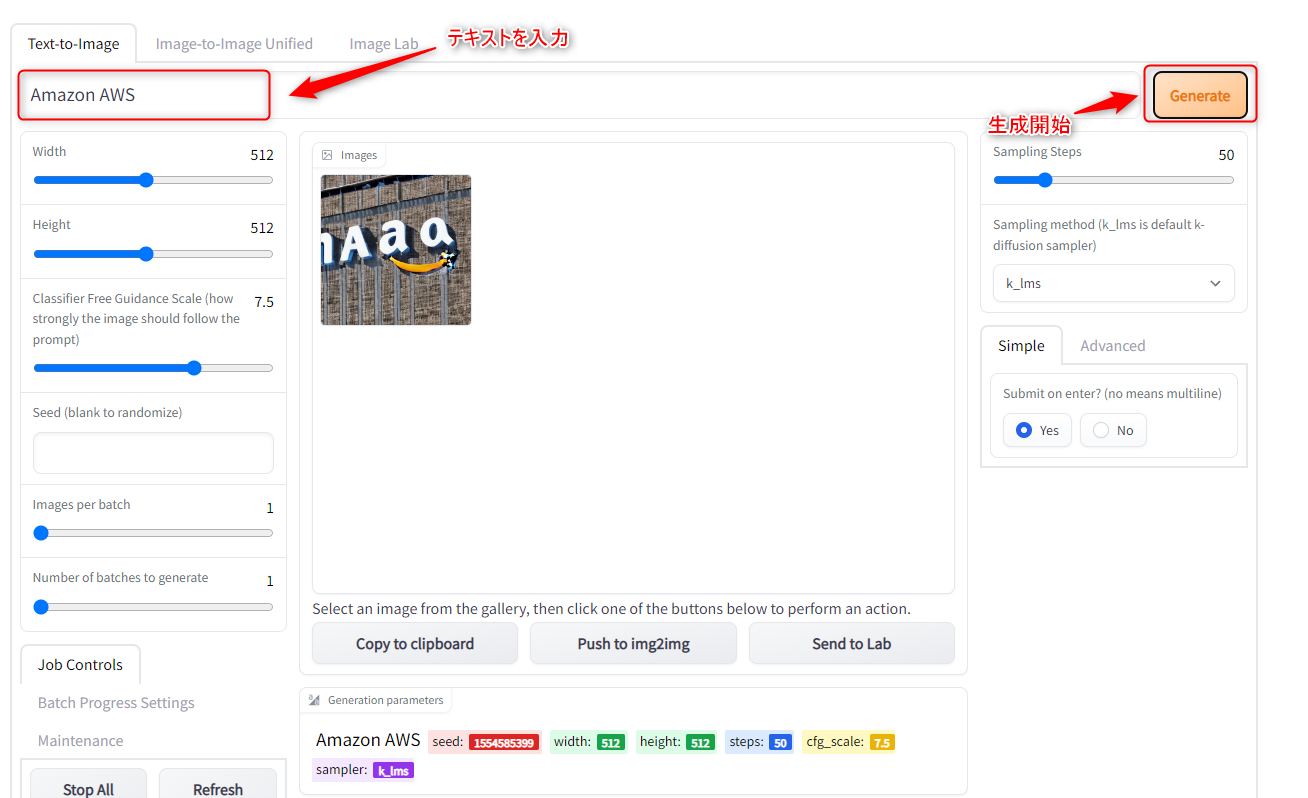Click the Seed input field
This screenshot has width=1308, height=798.
click(153, 453)
